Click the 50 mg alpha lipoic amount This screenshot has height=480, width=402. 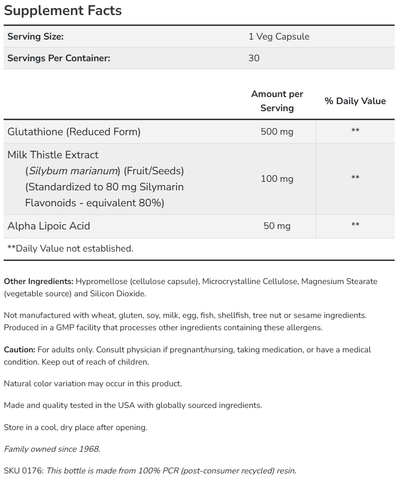click(277, 226)
